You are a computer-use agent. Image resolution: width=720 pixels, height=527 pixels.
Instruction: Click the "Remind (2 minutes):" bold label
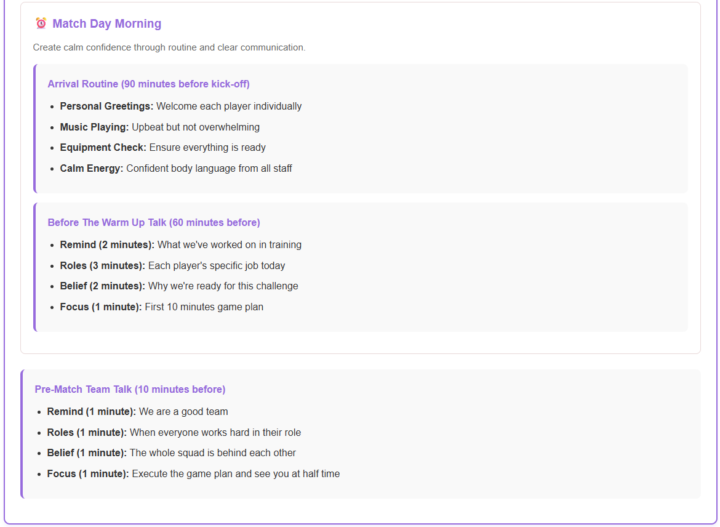click(x=107, y=245)
